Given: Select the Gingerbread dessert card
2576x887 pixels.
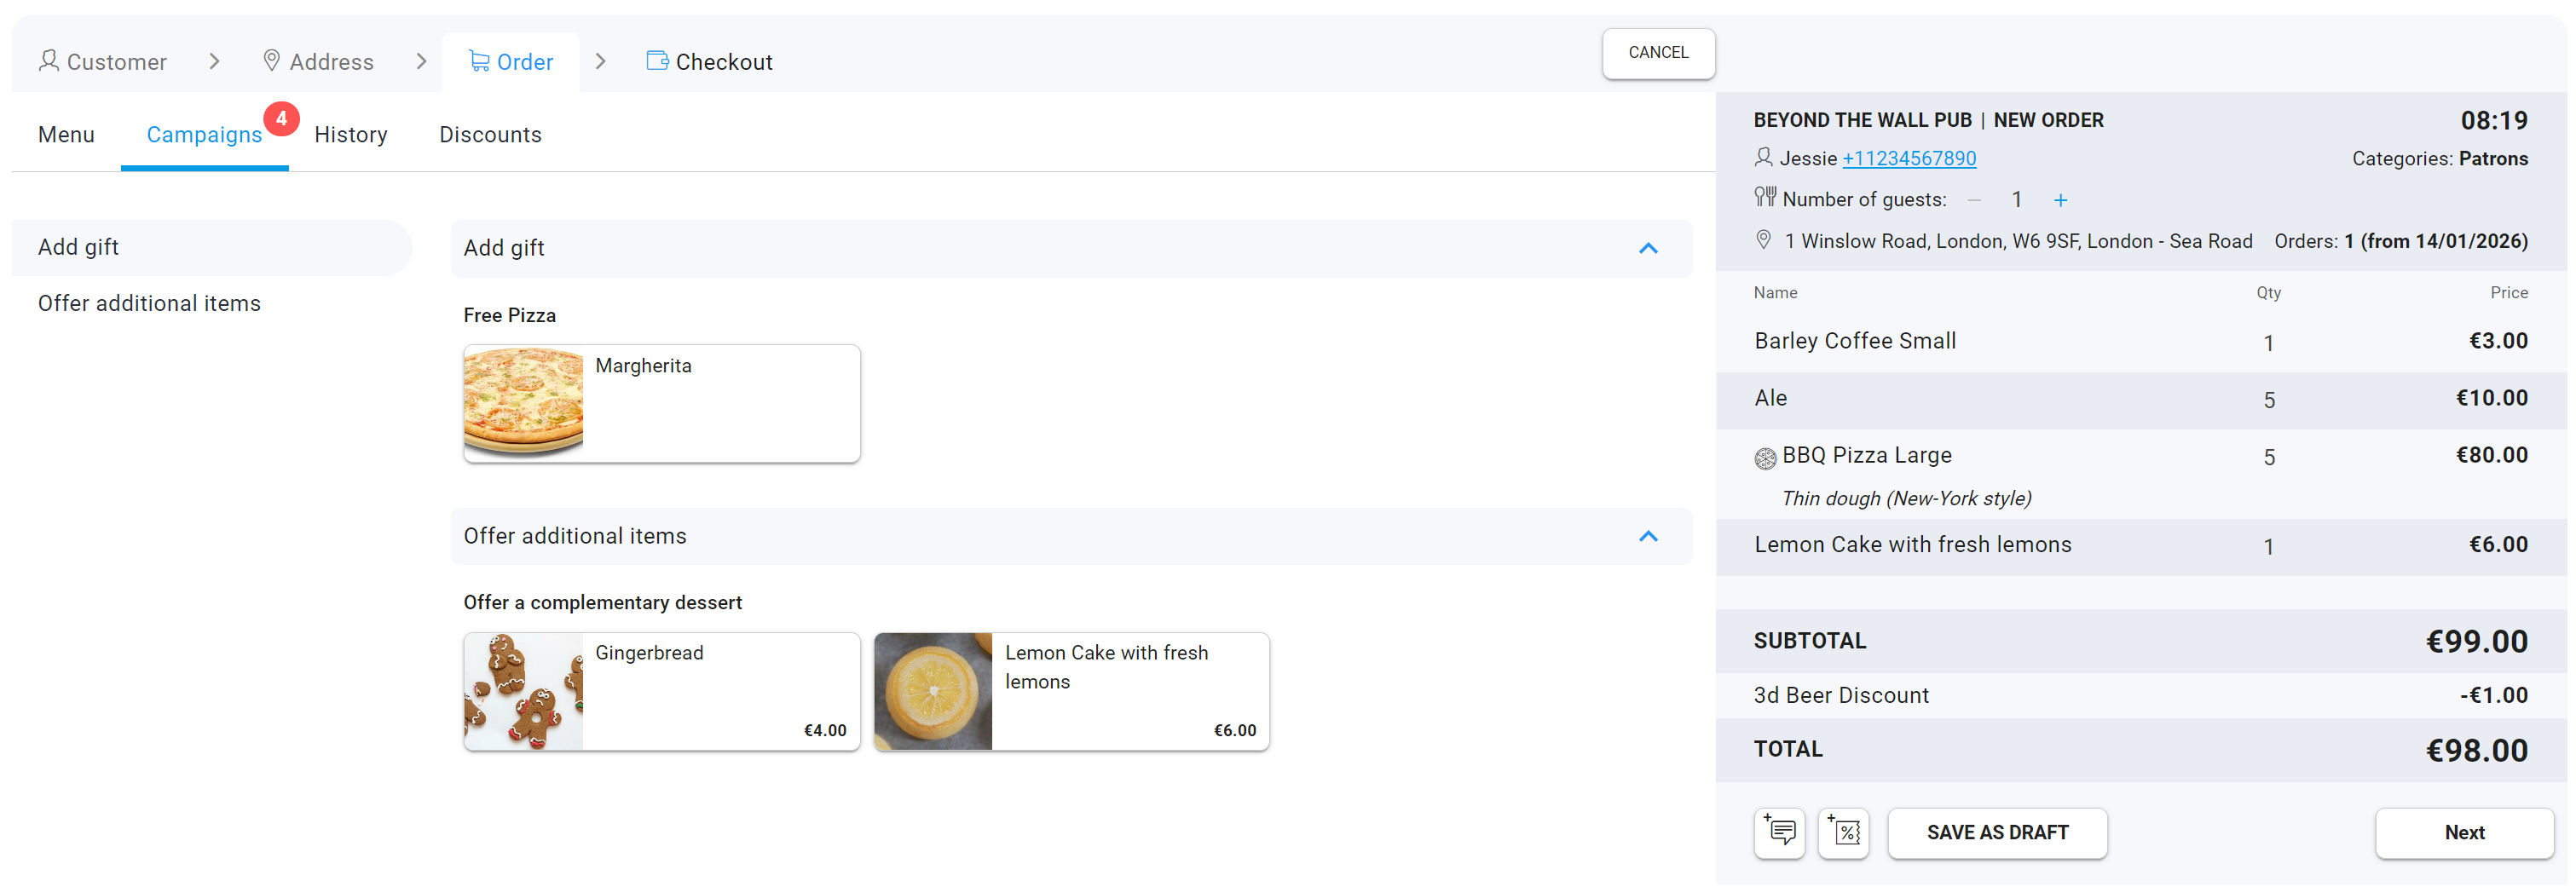Looking at the screenshot, I should click(661, 691).
